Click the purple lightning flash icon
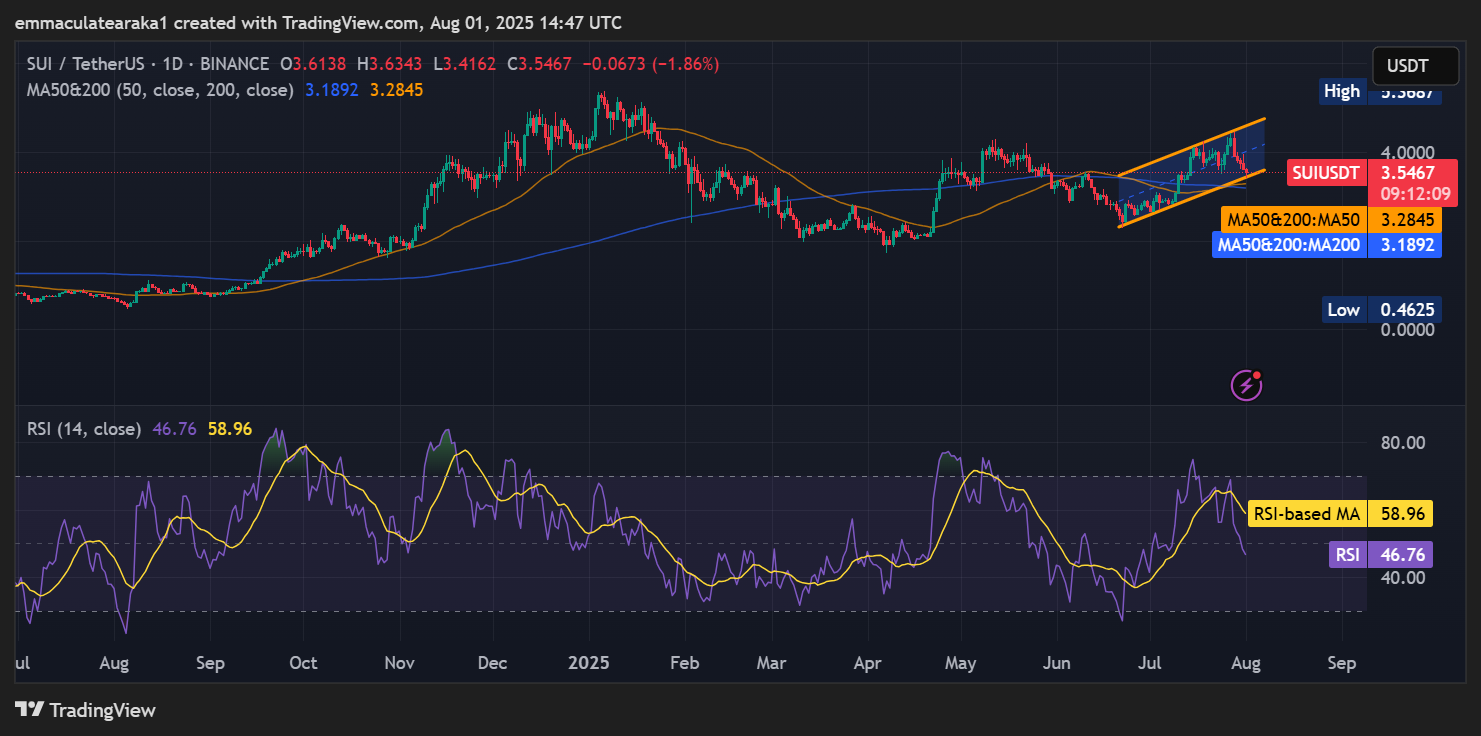Screen dimensions: 1481x736 [x=1247, y=384]
